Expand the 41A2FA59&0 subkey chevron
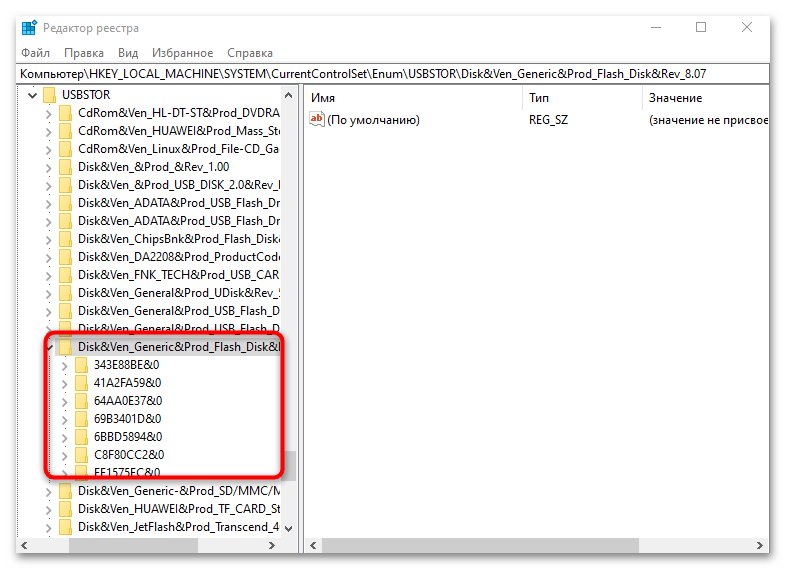The height and width of the screenshot is (569, 786). tap(65, 384)
